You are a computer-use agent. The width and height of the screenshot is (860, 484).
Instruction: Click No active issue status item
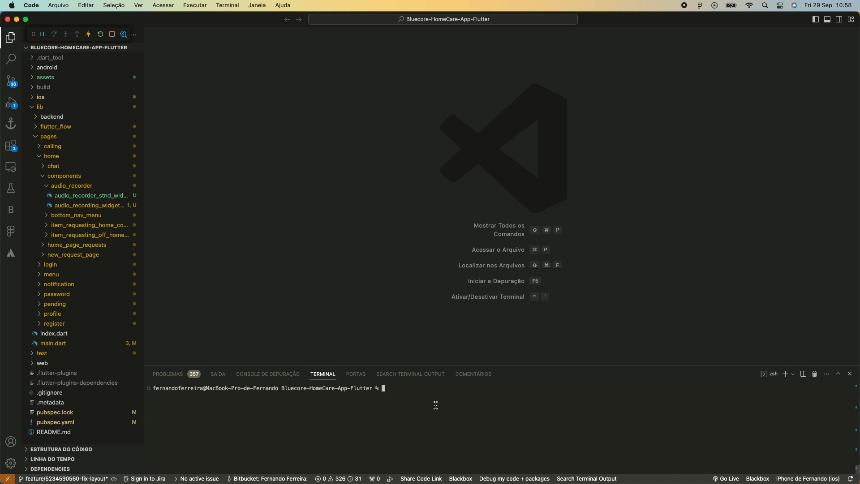pos(196,479)
